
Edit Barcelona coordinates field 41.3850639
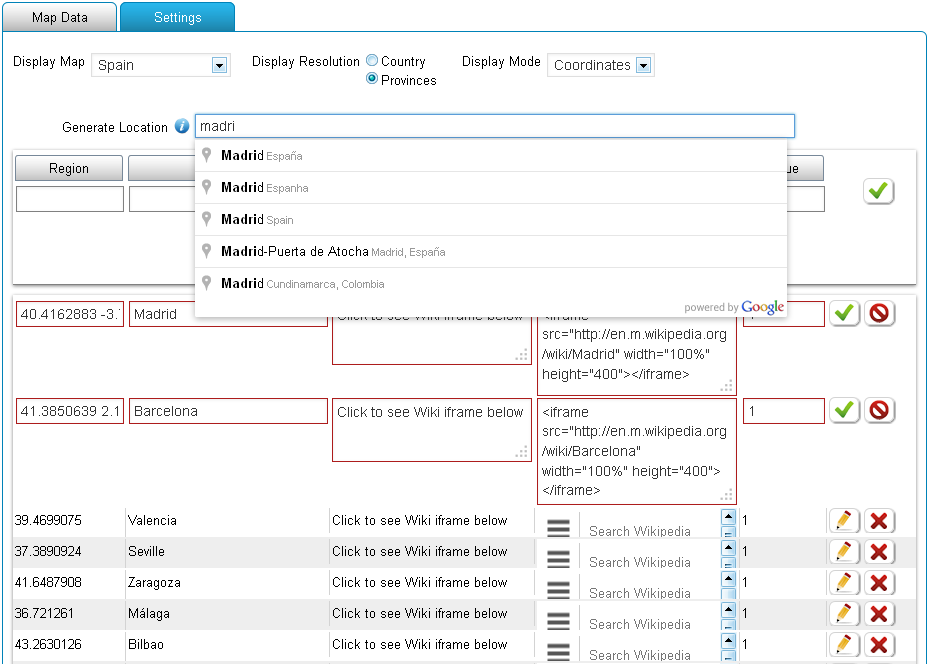70,411
